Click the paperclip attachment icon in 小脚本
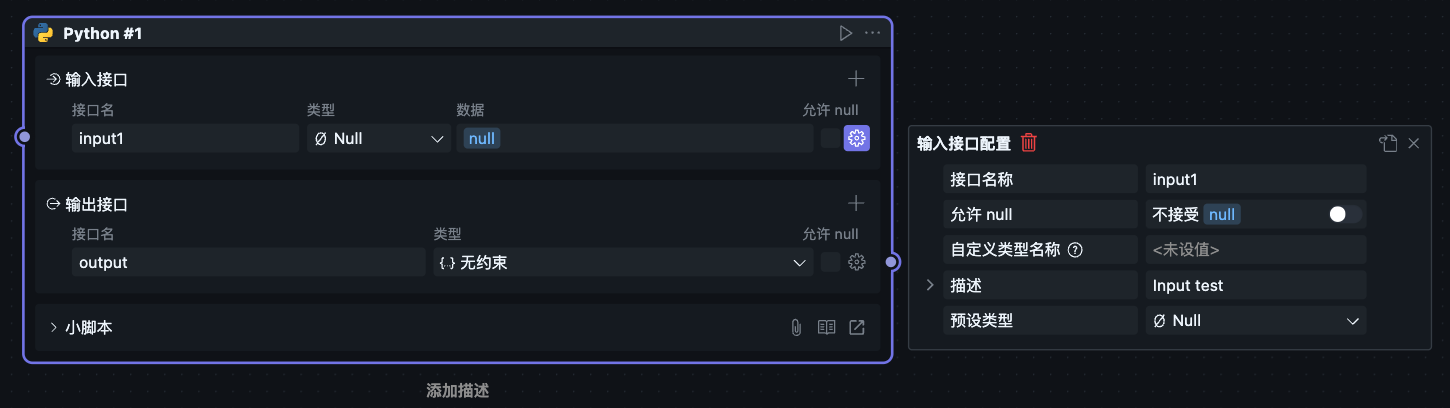Screen dimensions: 1450x408 point(796,327)
